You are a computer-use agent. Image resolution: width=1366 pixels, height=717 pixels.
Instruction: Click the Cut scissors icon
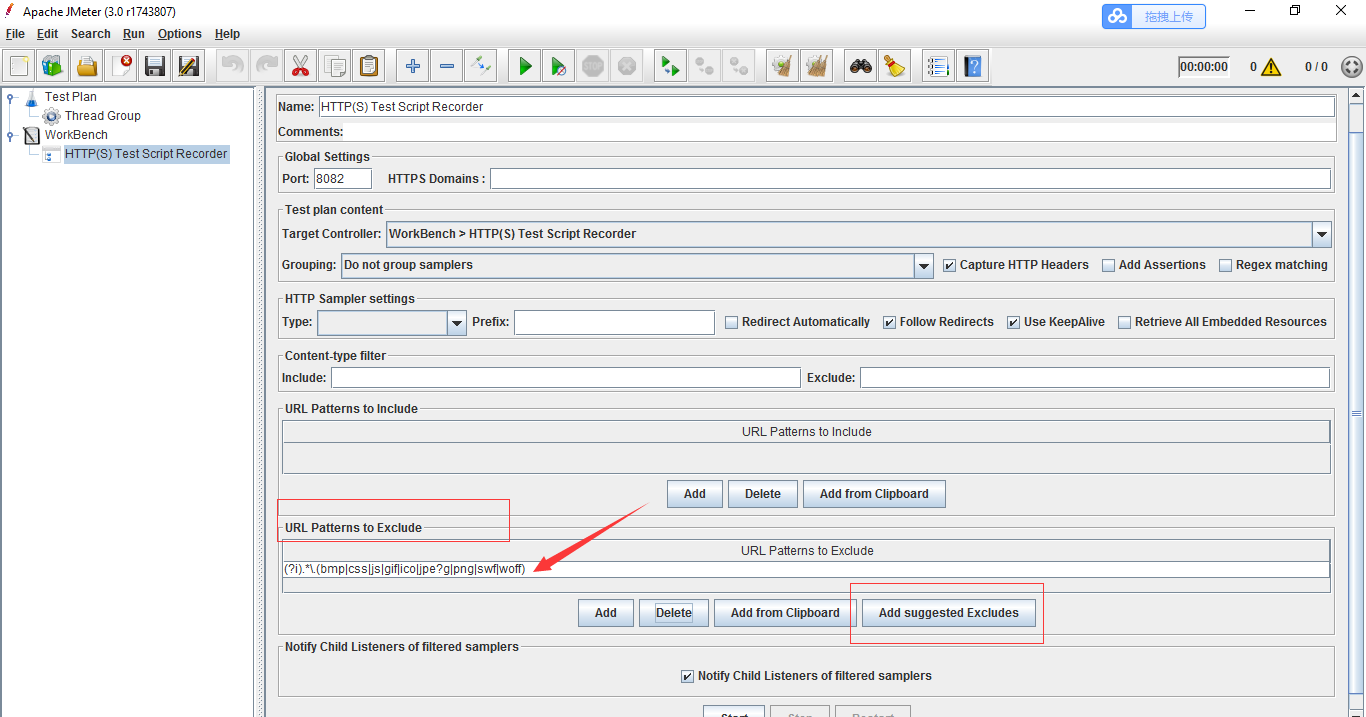(300, 66)
